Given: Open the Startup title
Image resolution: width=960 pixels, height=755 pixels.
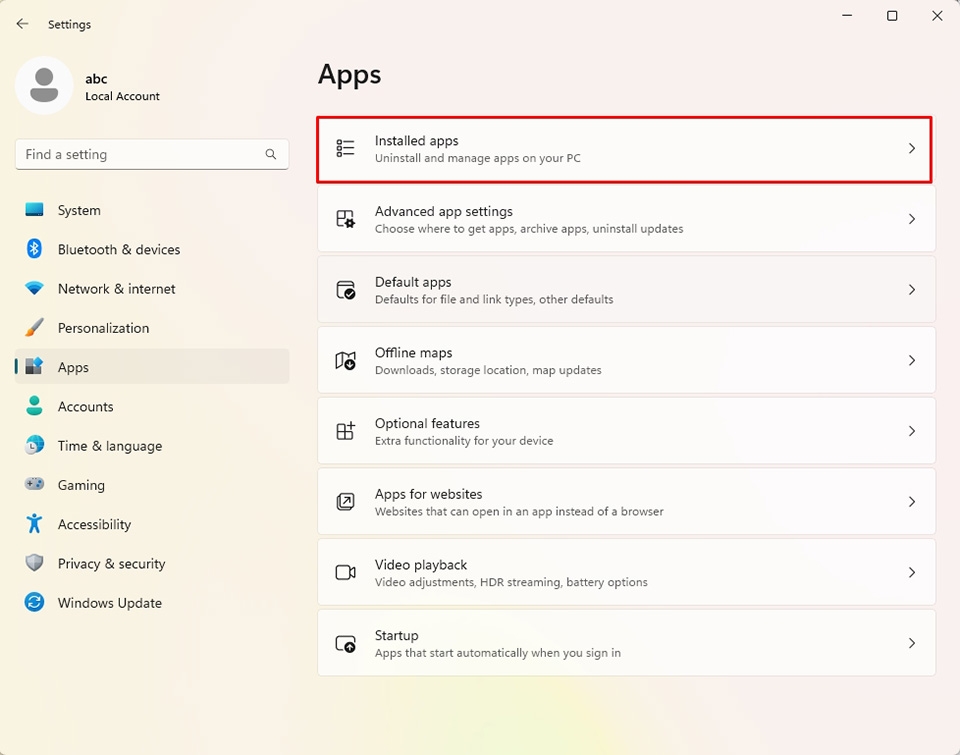Looking at the screenshot, I should 396,636.
